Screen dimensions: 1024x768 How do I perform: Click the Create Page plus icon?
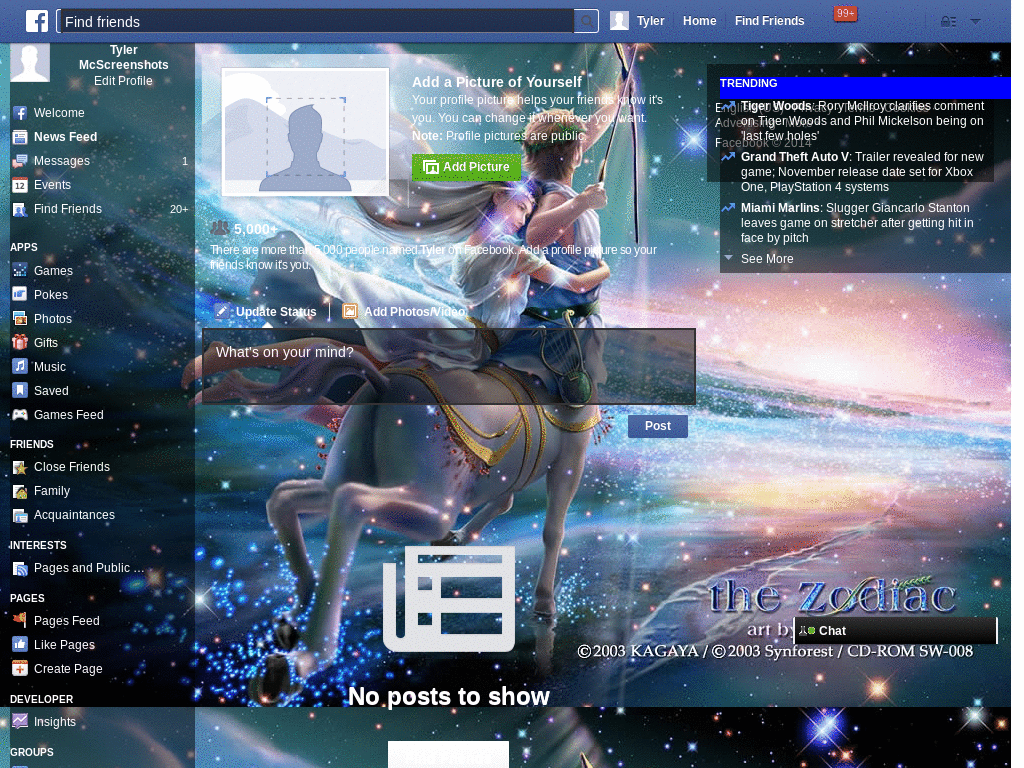coord(20,669)
